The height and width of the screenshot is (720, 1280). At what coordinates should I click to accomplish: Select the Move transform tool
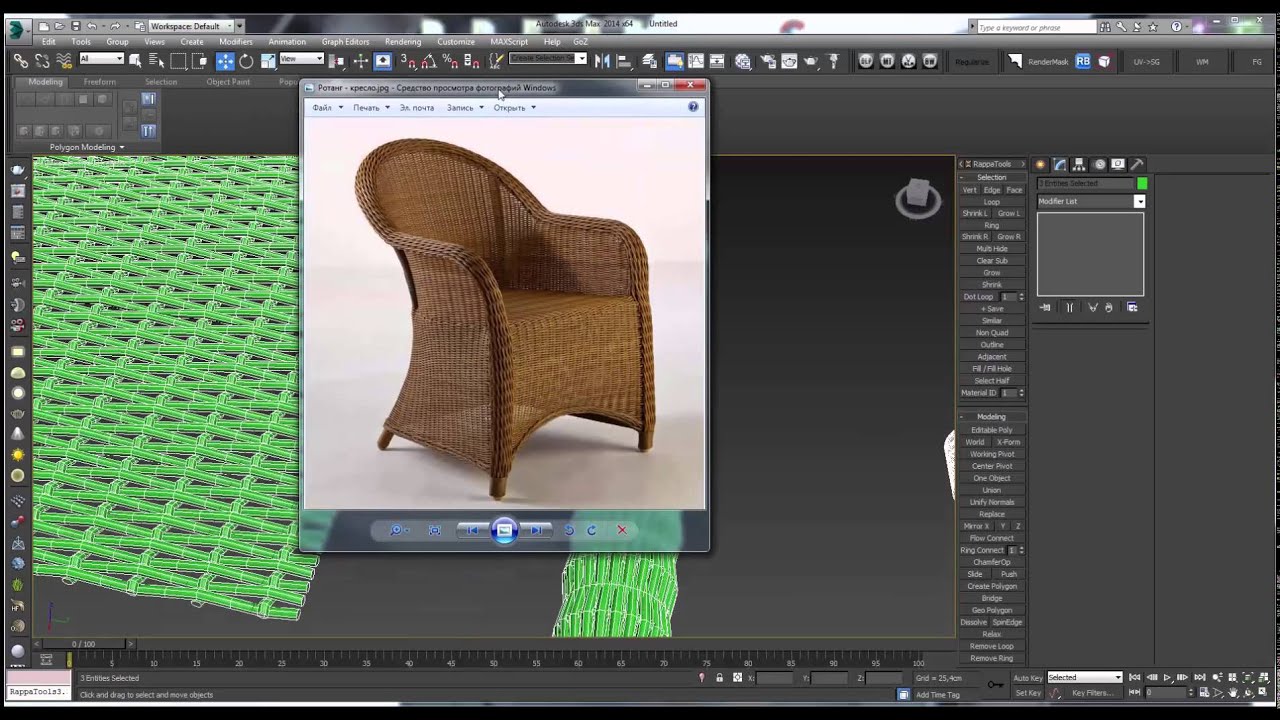click(x=225, y=61)
